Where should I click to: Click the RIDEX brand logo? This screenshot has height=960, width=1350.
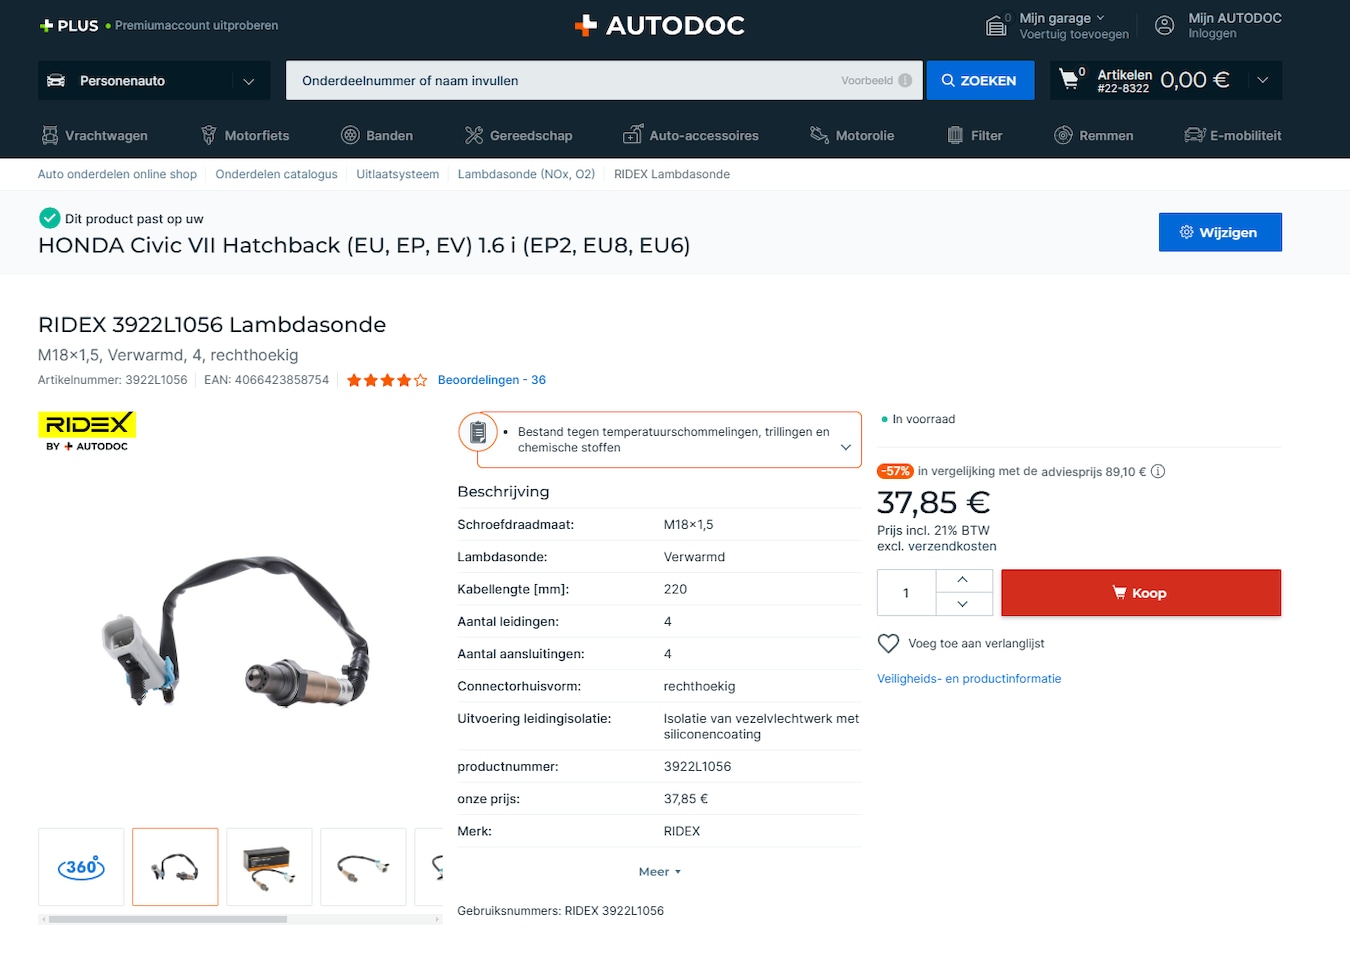pos(87,431)
